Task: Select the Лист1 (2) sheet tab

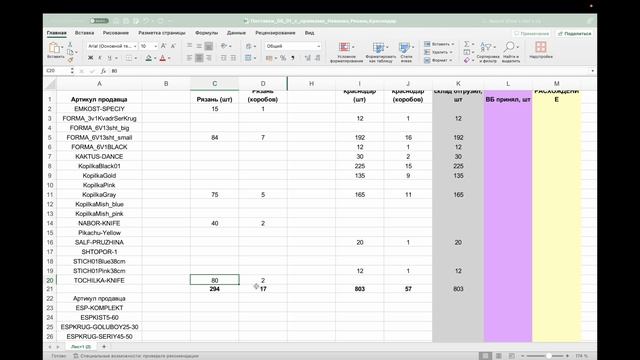Action: click(x=81, y=347)
